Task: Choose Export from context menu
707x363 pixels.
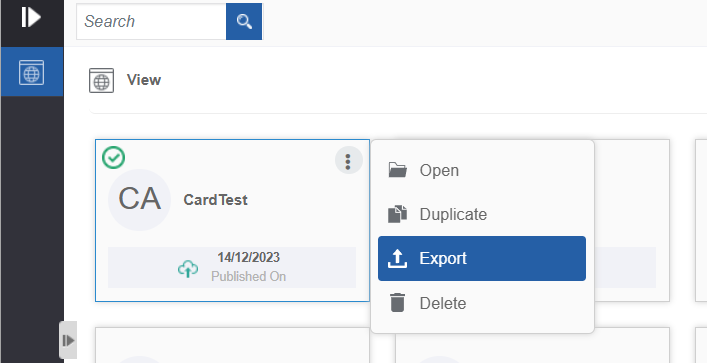Action: click(x=482, y=258)
